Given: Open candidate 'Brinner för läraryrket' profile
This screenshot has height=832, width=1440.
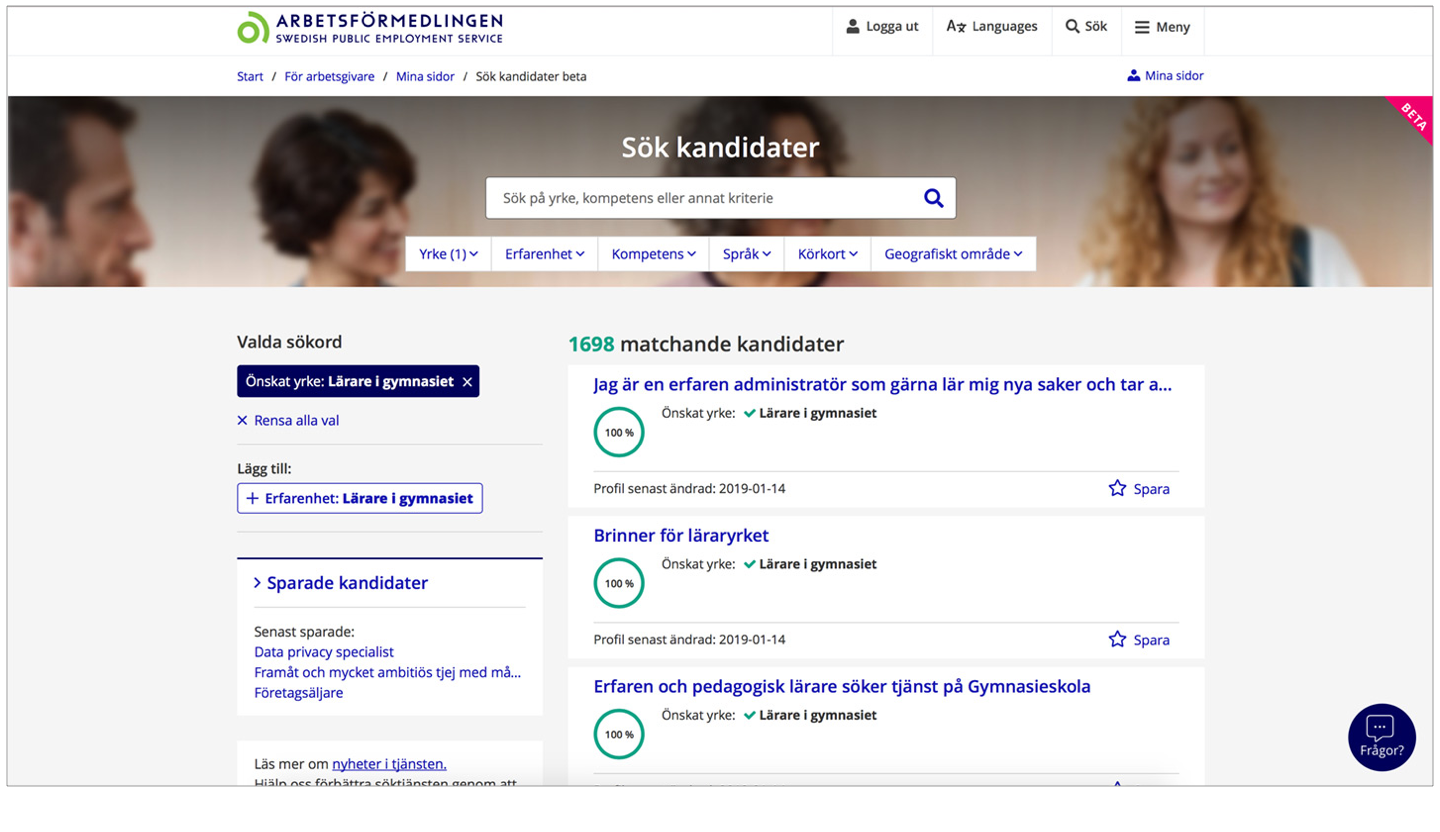Looking at the screenshot, I should pos(681,536).
